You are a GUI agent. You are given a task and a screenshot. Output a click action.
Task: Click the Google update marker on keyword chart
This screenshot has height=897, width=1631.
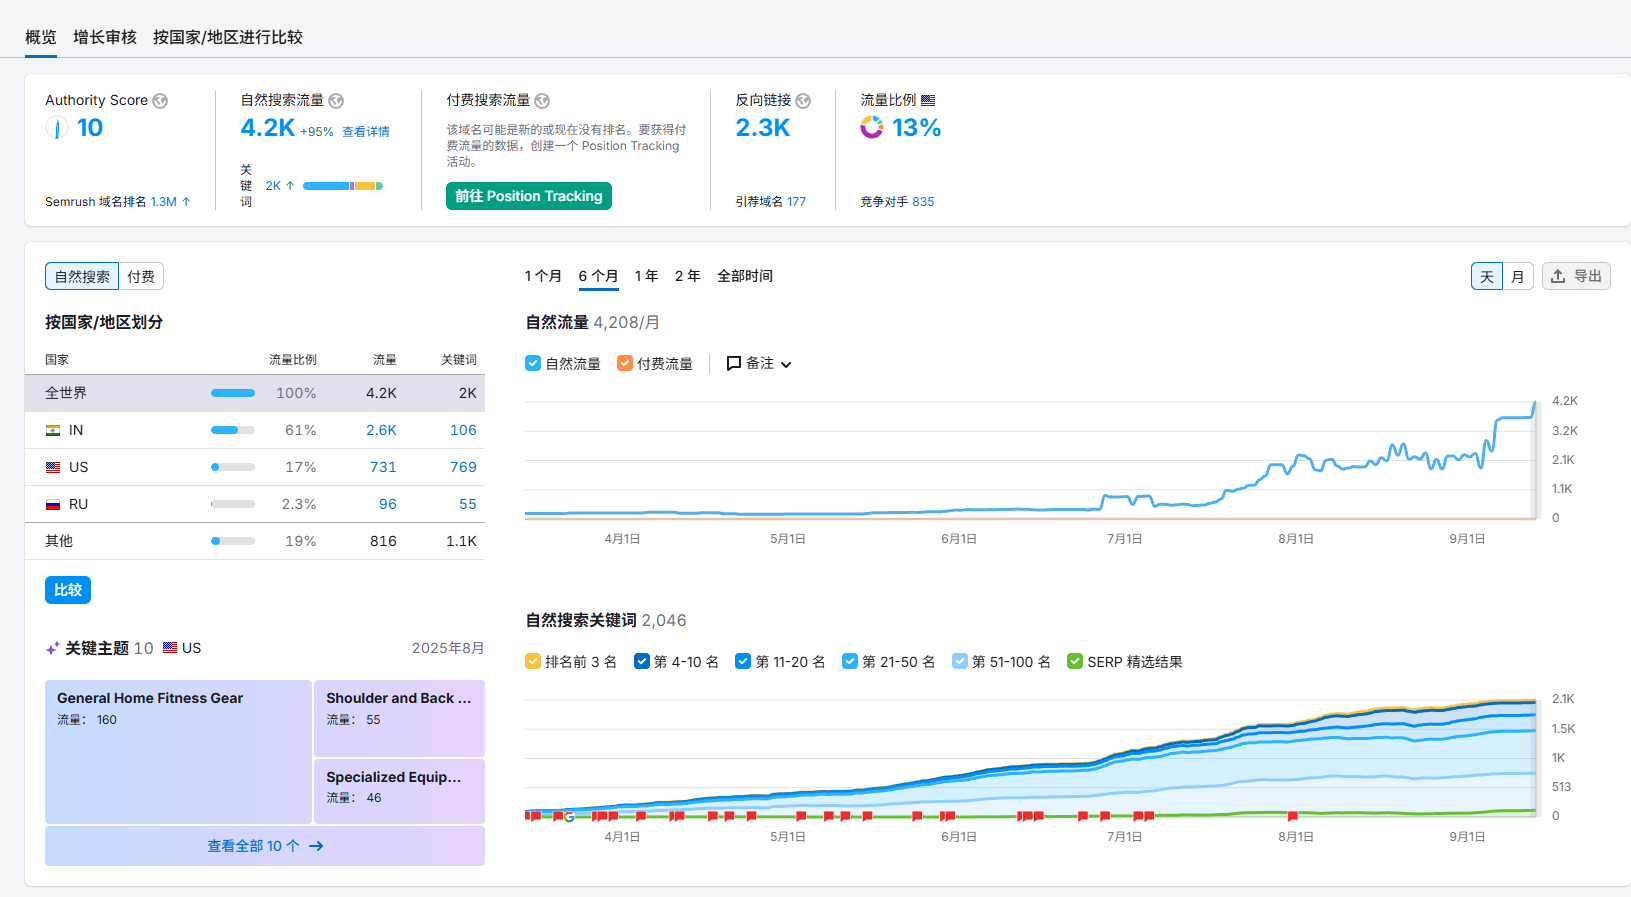click(569, 817)
